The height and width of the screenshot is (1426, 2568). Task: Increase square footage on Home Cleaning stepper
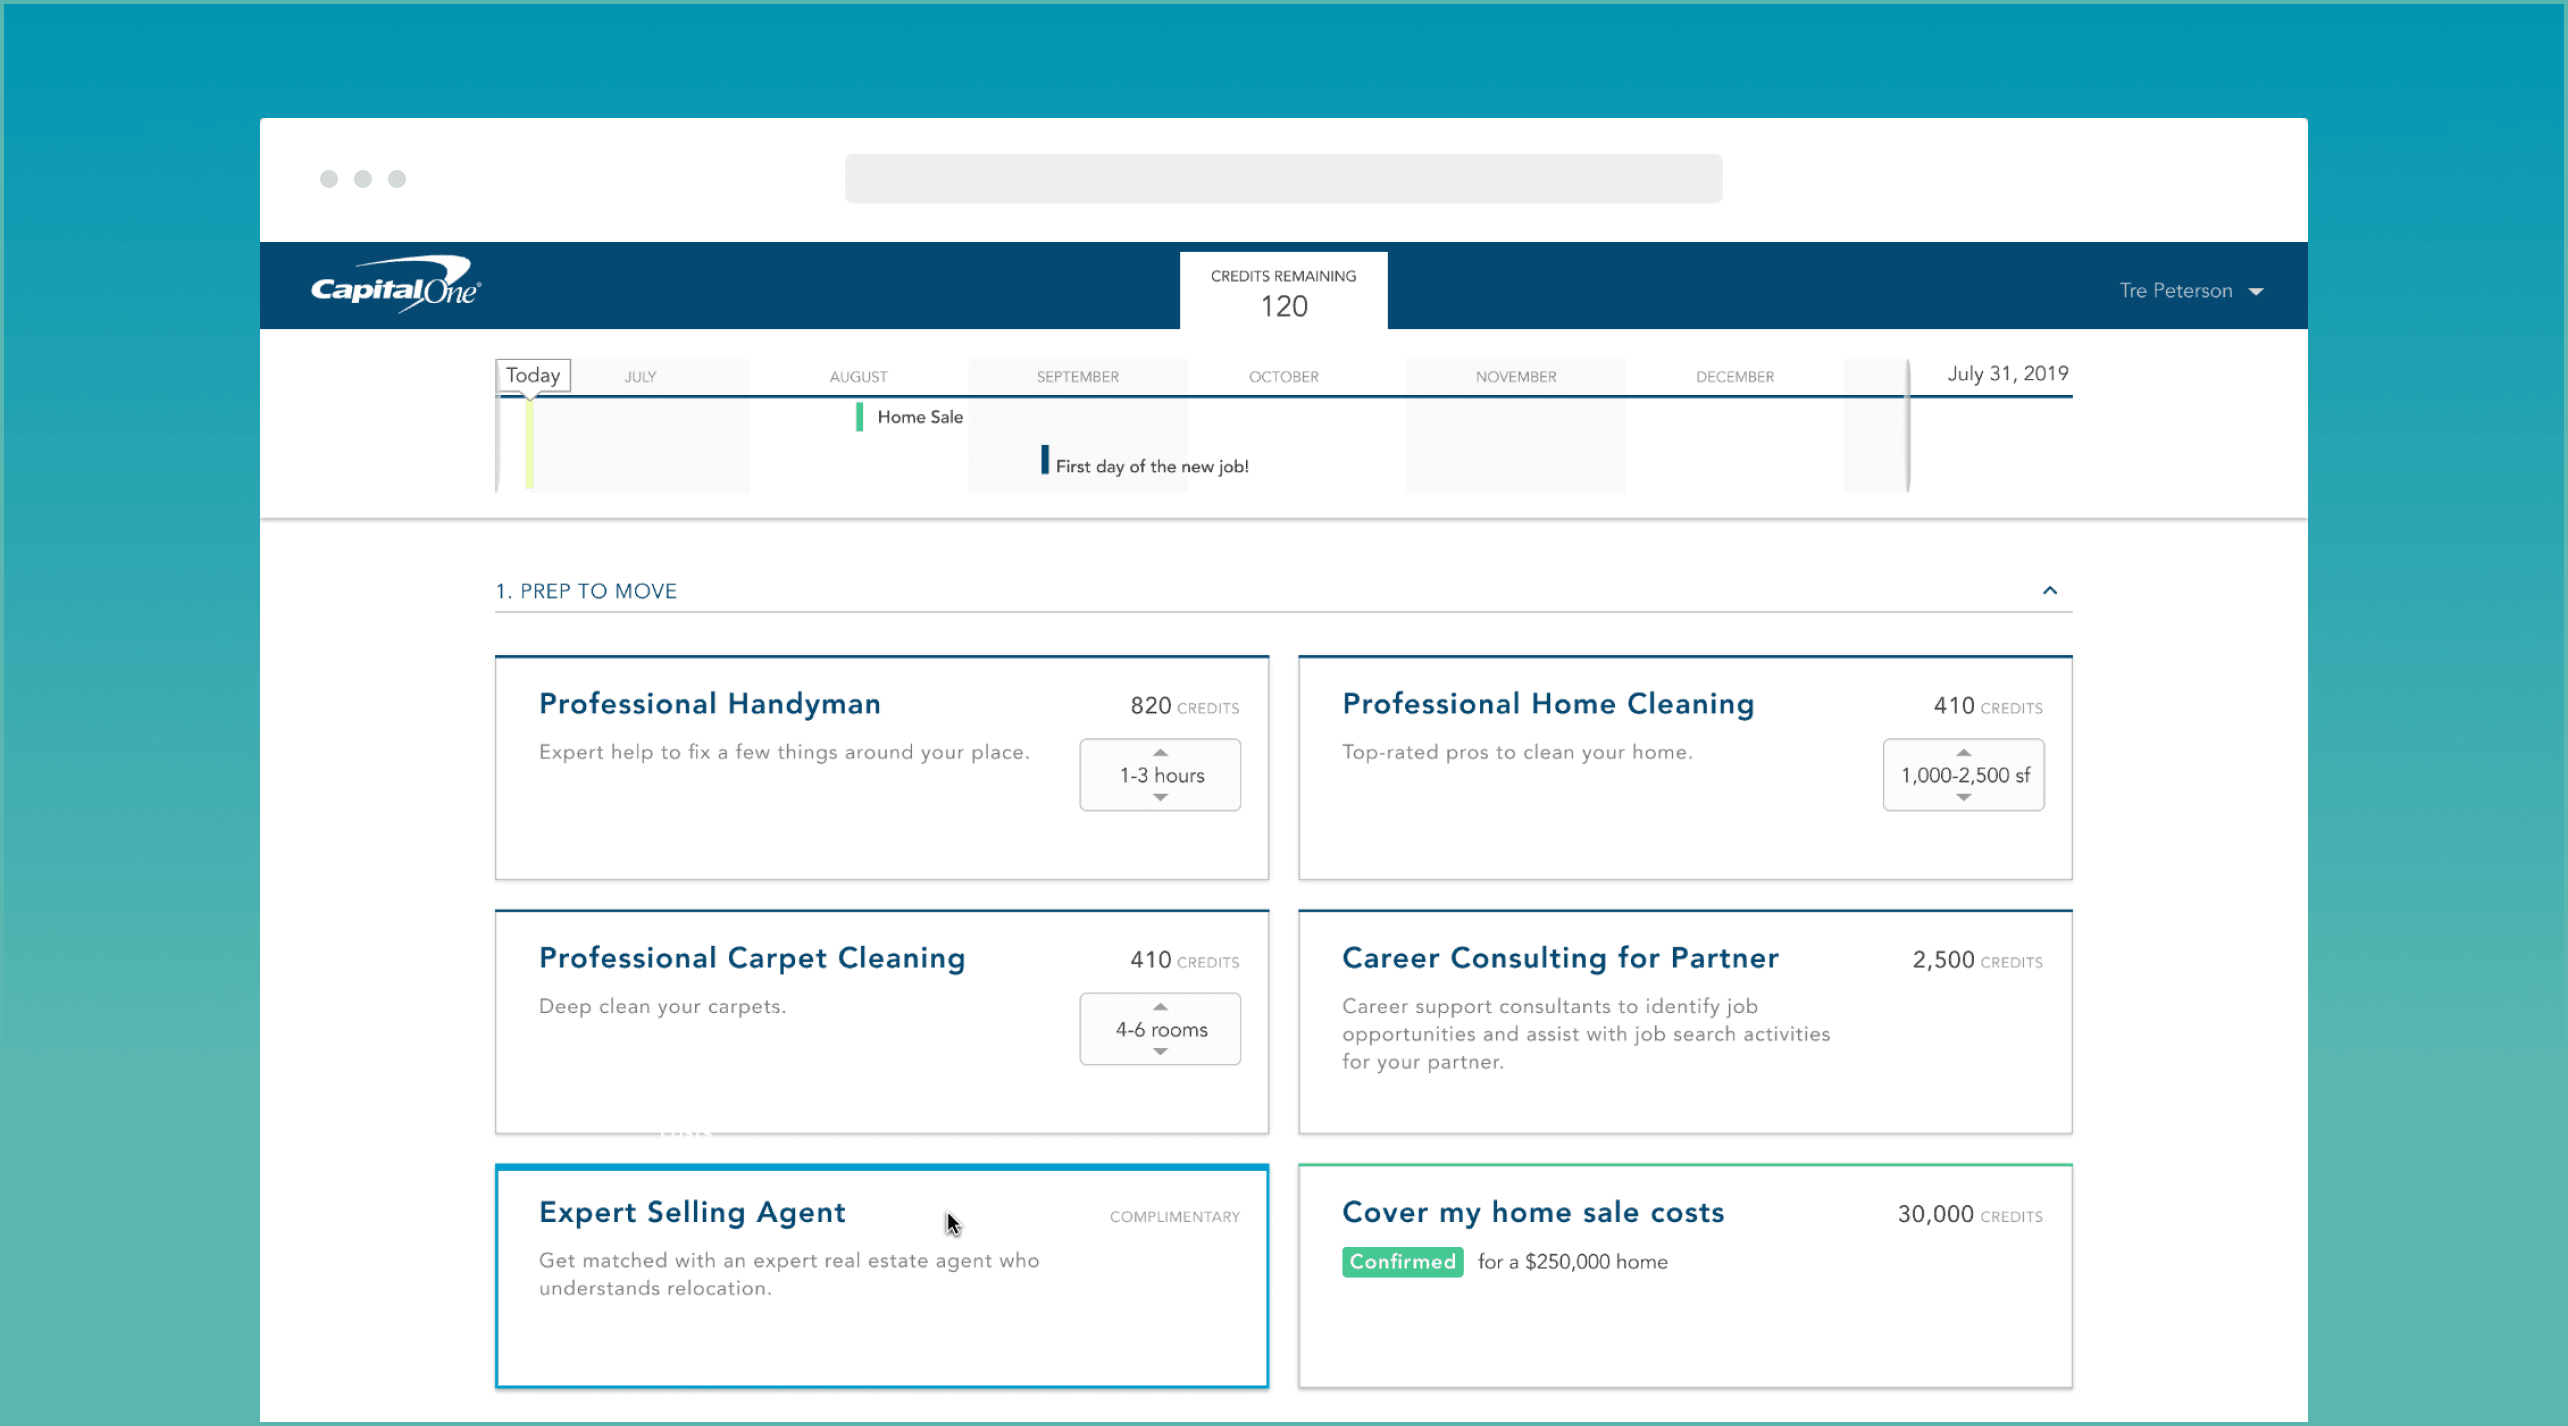coord(1963,751)
